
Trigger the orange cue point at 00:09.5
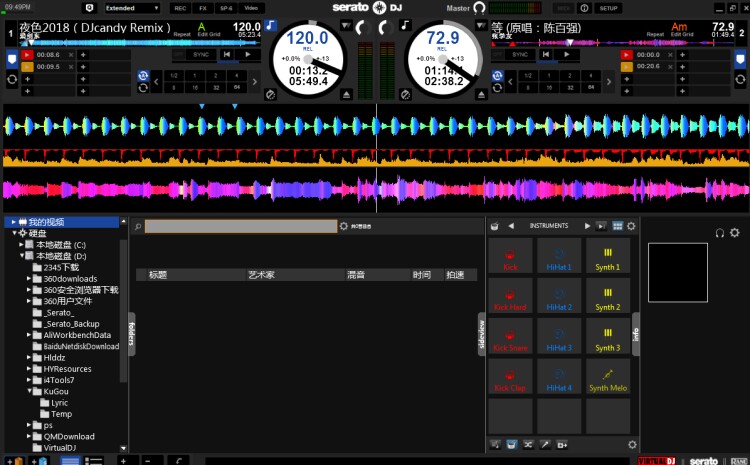(x=27, y=66)
